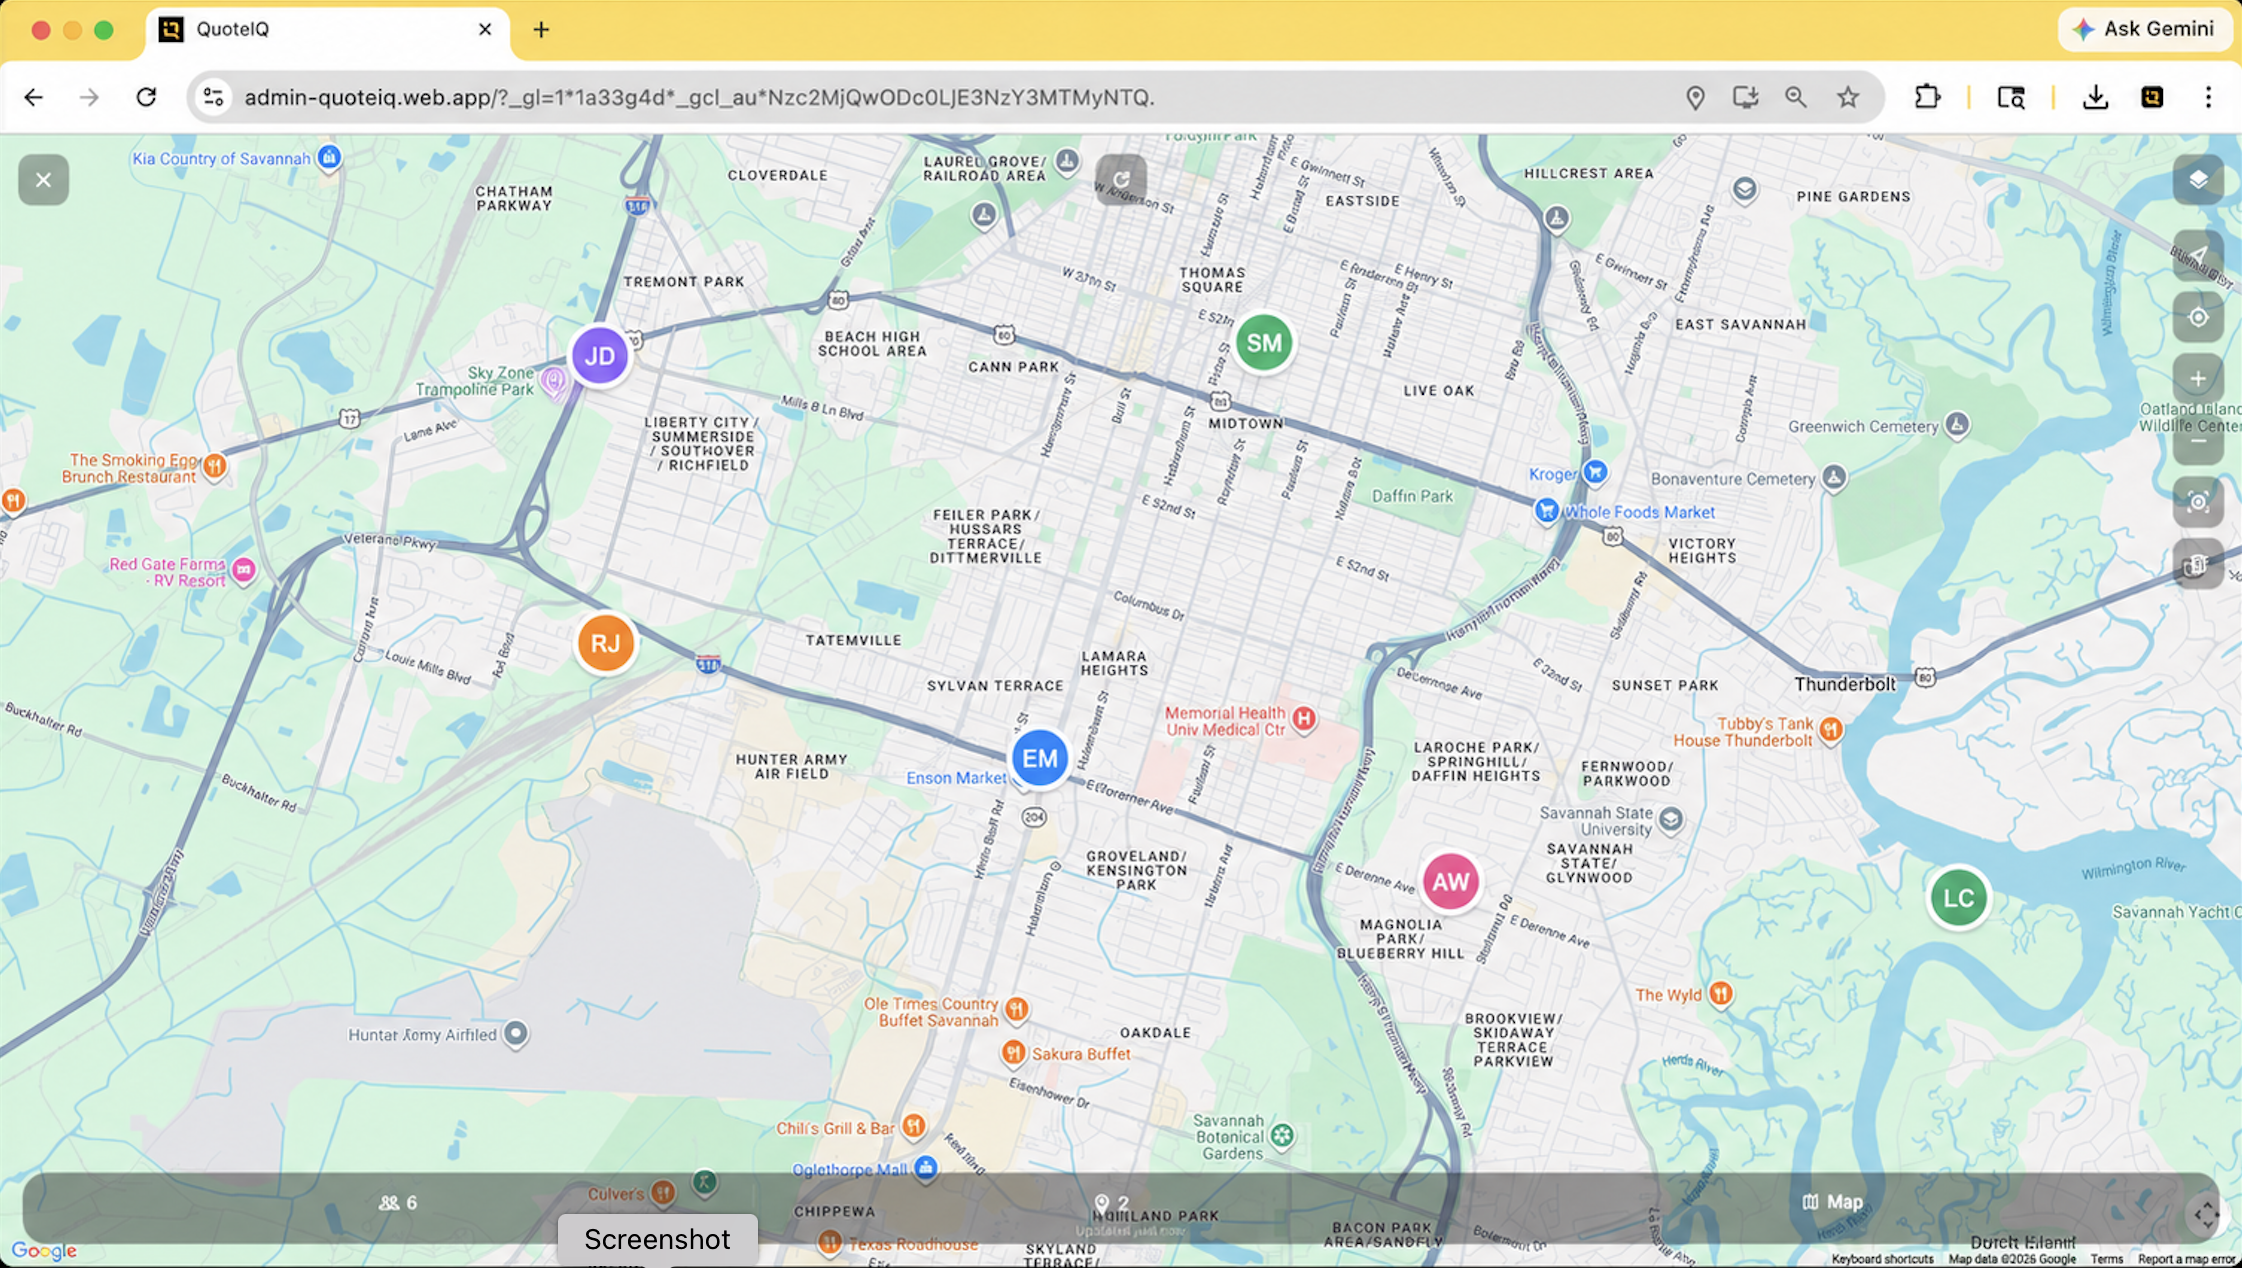The width and height of the screenshot is (2242, 1268).
Task: Click the Ole Times Country Buffet pin
Action: point(1016,1009)
